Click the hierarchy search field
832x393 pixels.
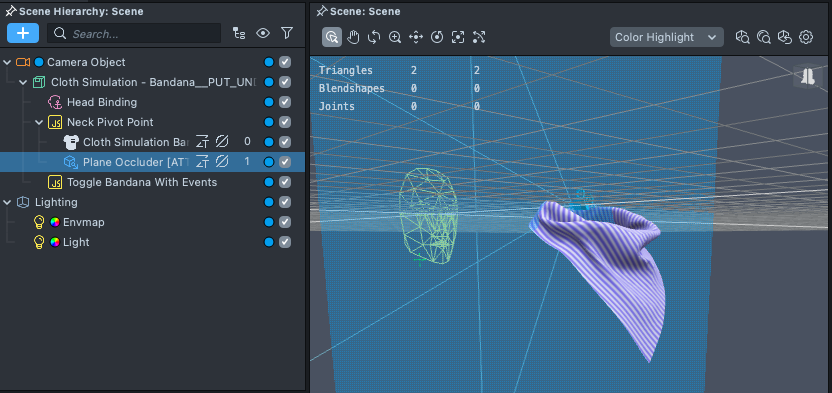[x=134, y=33]
